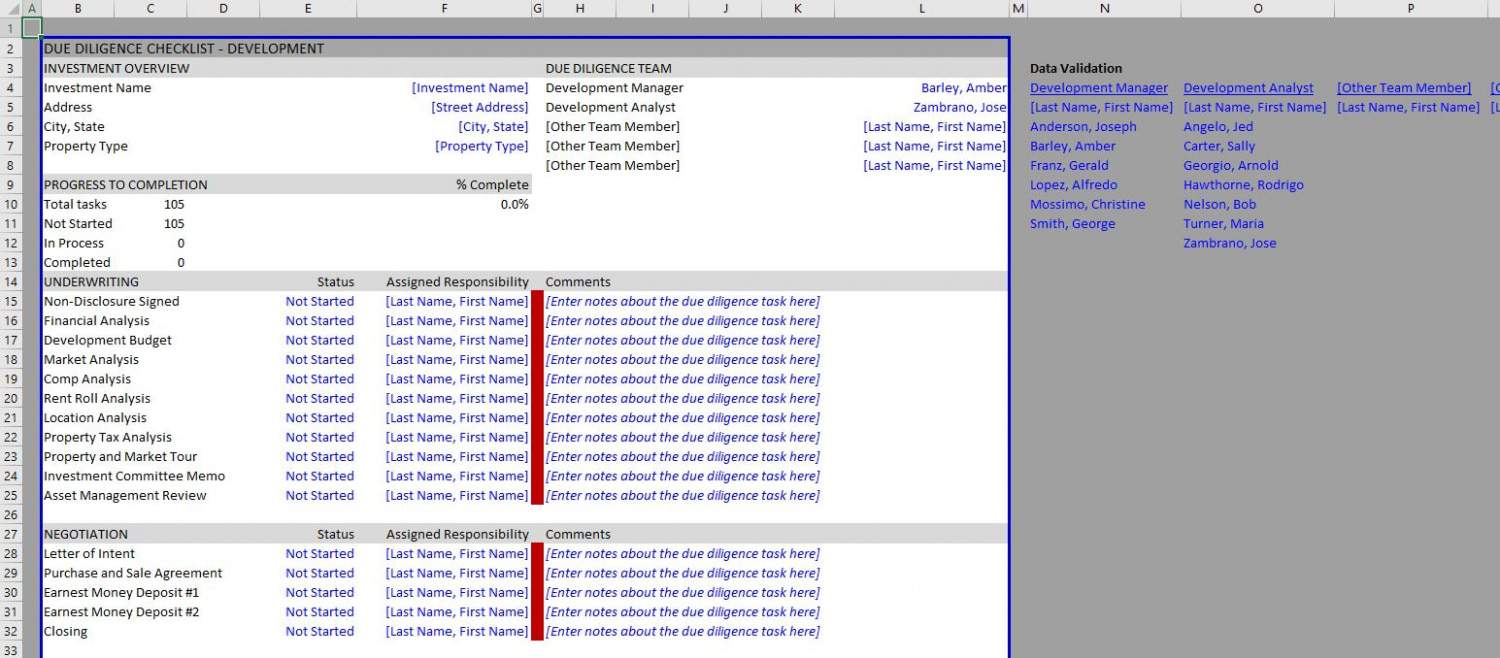Image resolution: width=1500 pixels, height=658 pixels.
Task: Select Comments placeholder for Letter of Intent
Action: (x=684, y=553)
